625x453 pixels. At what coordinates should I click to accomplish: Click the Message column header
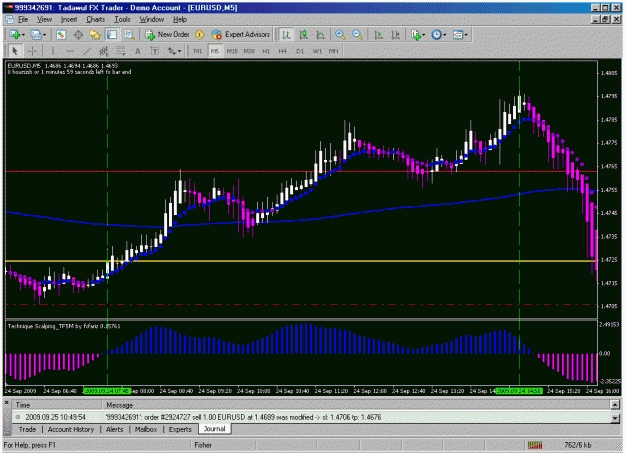pos(356,405)
